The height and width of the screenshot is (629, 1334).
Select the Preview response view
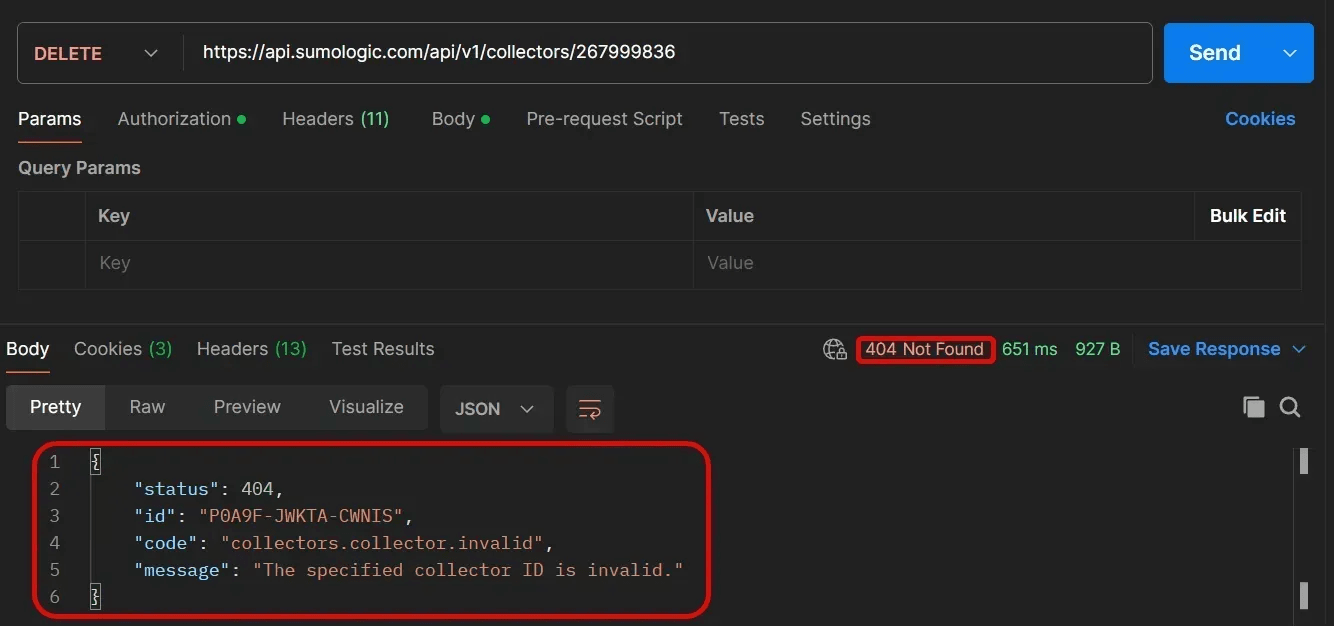click(247, 407)
